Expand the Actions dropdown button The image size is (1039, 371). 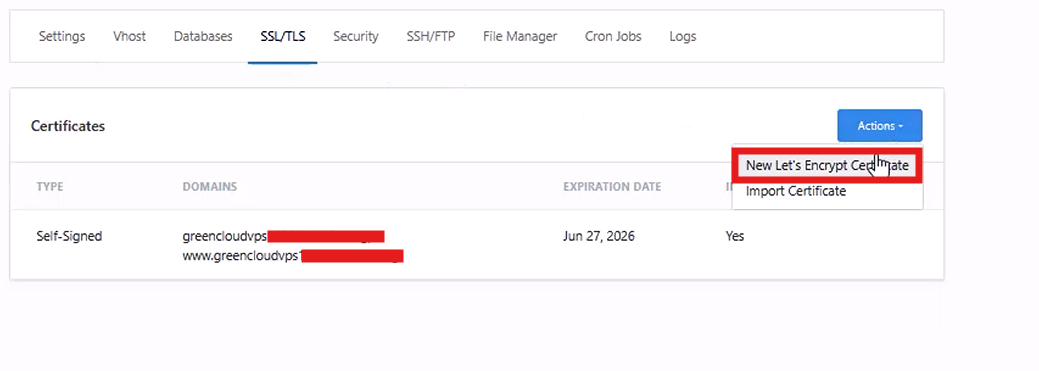tap(880, 126)
